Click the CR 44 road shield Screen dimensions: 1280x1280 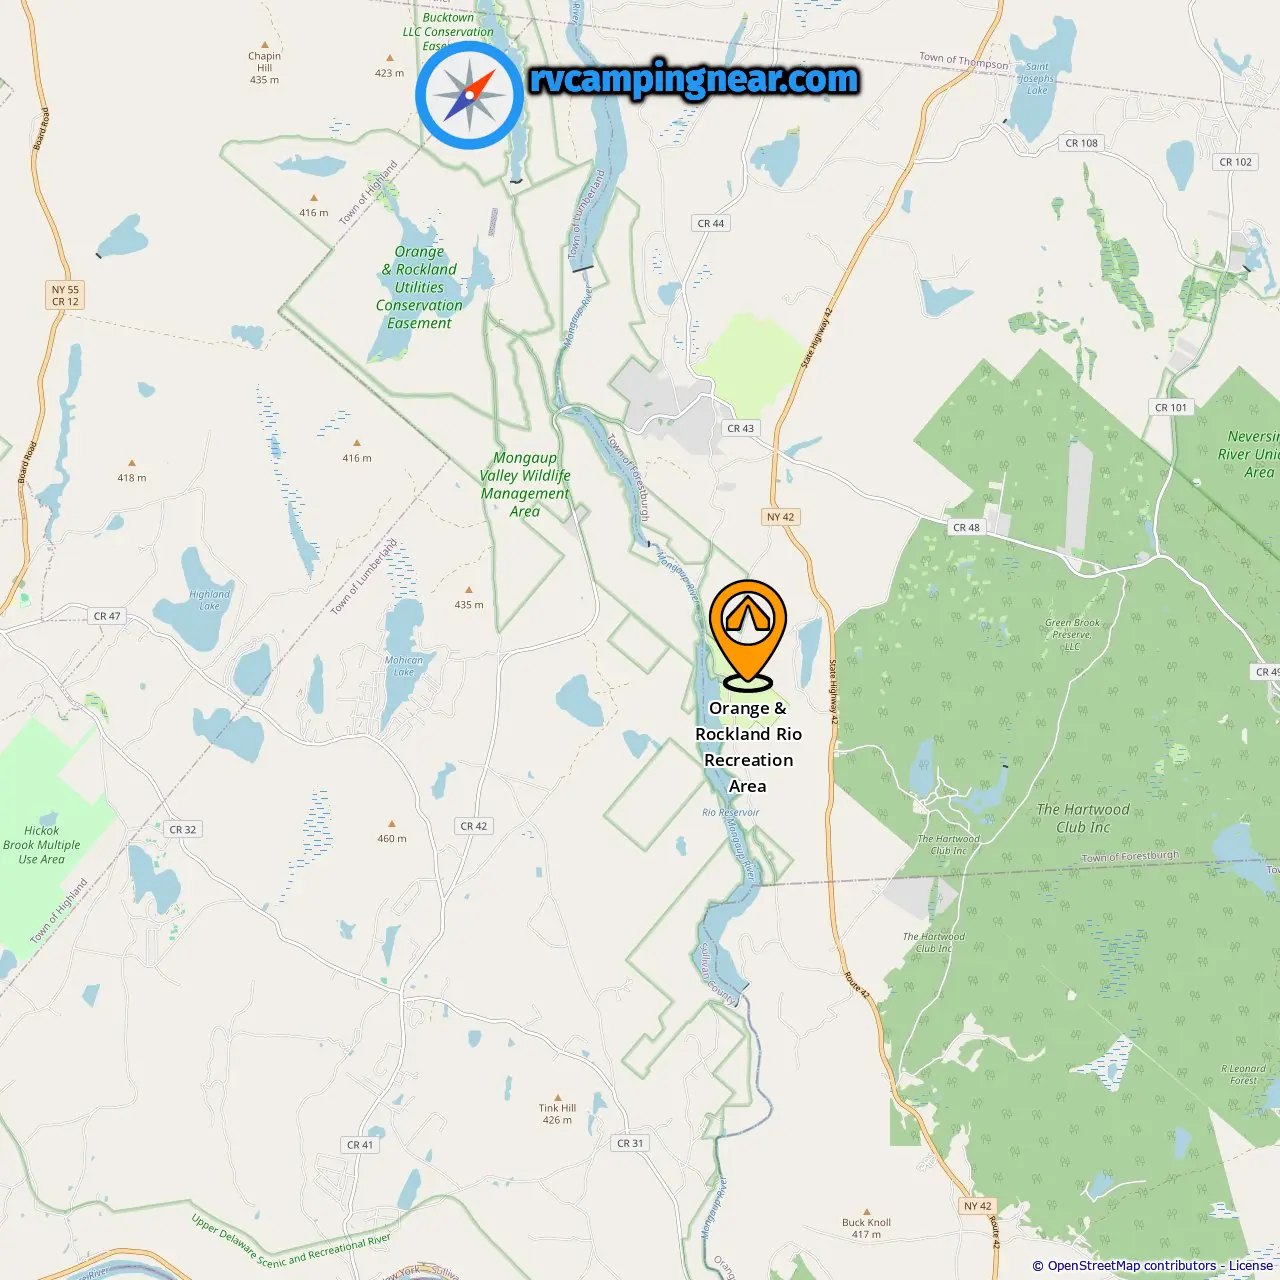pos(711,223)
